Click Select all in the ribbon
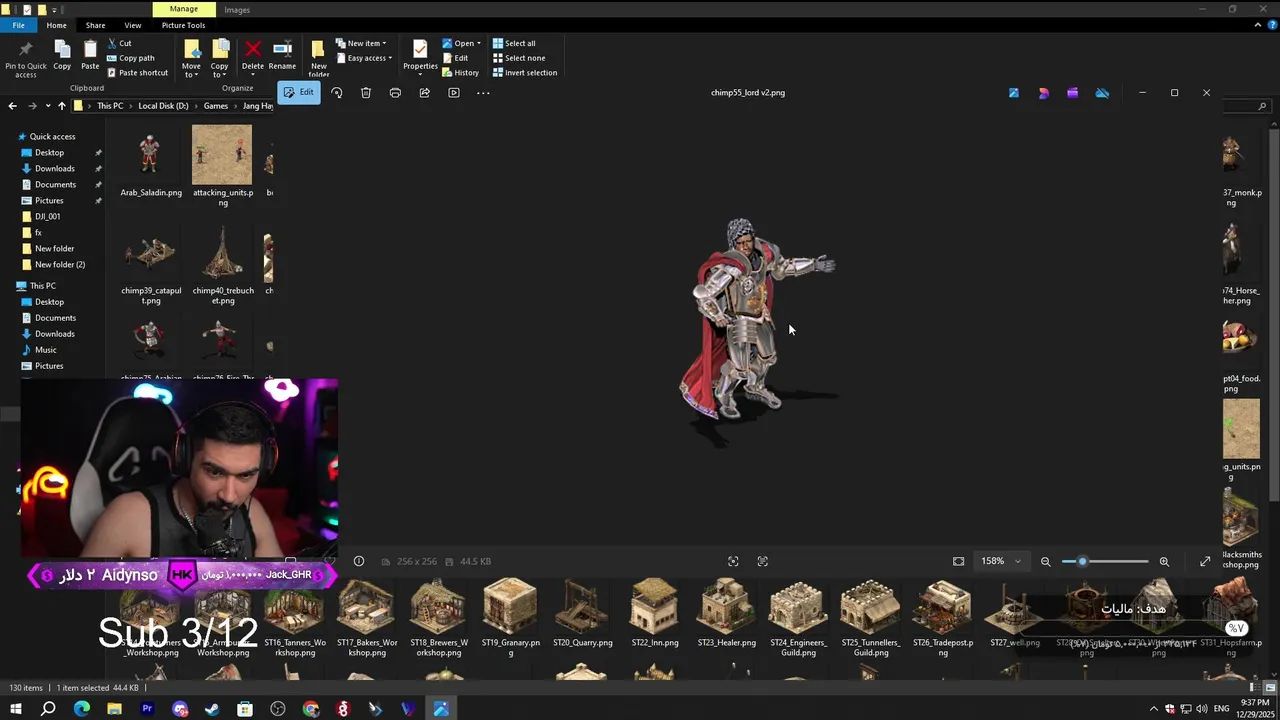This screenshot has width=1280, height=720. [x=514, y=43]
